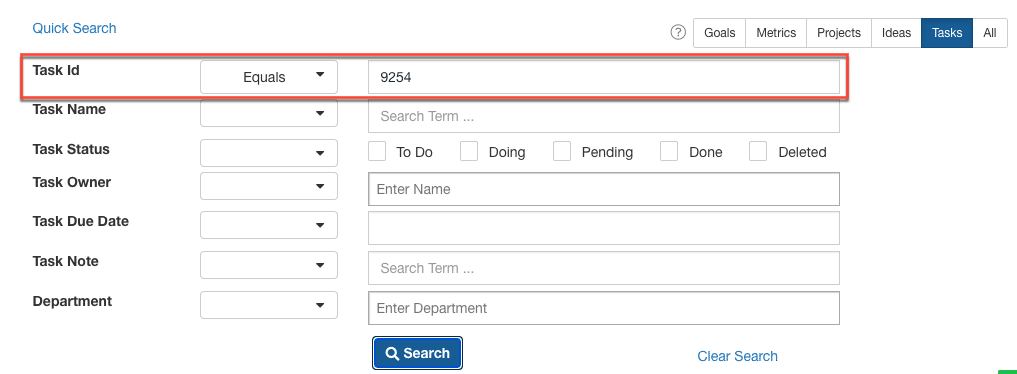The height and width of the screenshot is (374, 1017).
Task: Click the Clear Search link
Action: (737, 356)
